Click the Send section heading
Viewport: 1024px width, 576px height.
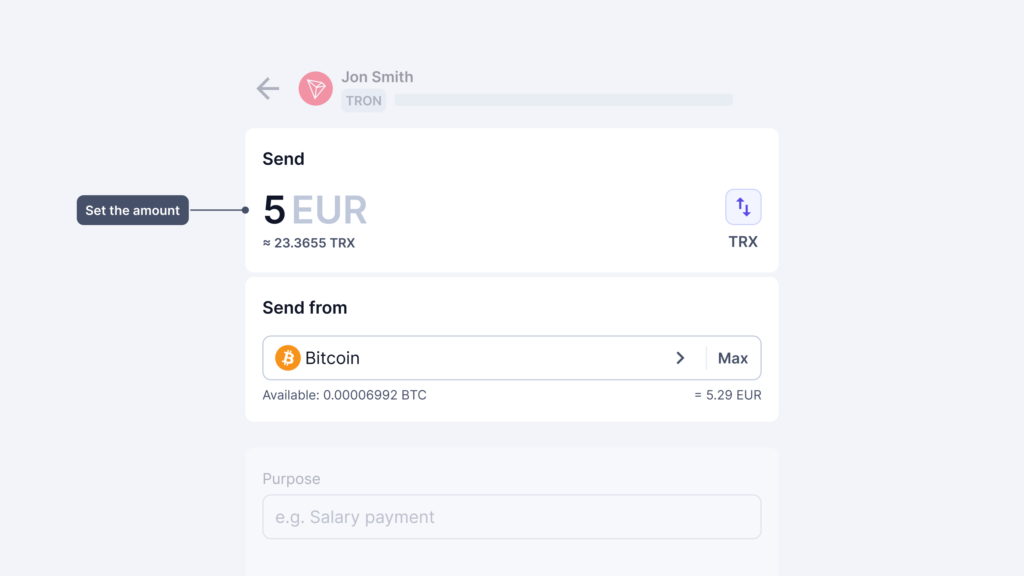(x=283, y=159)
